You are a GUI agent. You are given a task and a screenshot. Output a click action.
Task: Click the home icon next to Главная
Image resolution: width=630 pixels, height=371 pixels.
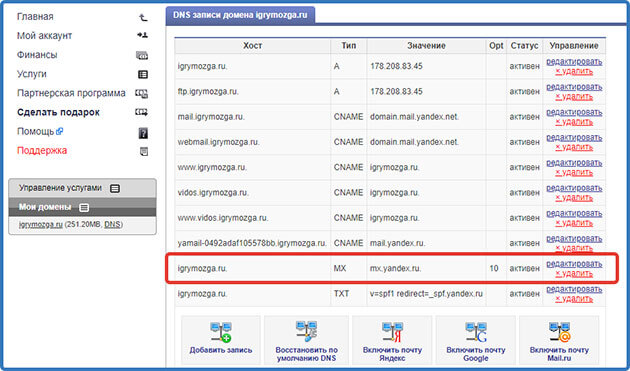(143, 17)
